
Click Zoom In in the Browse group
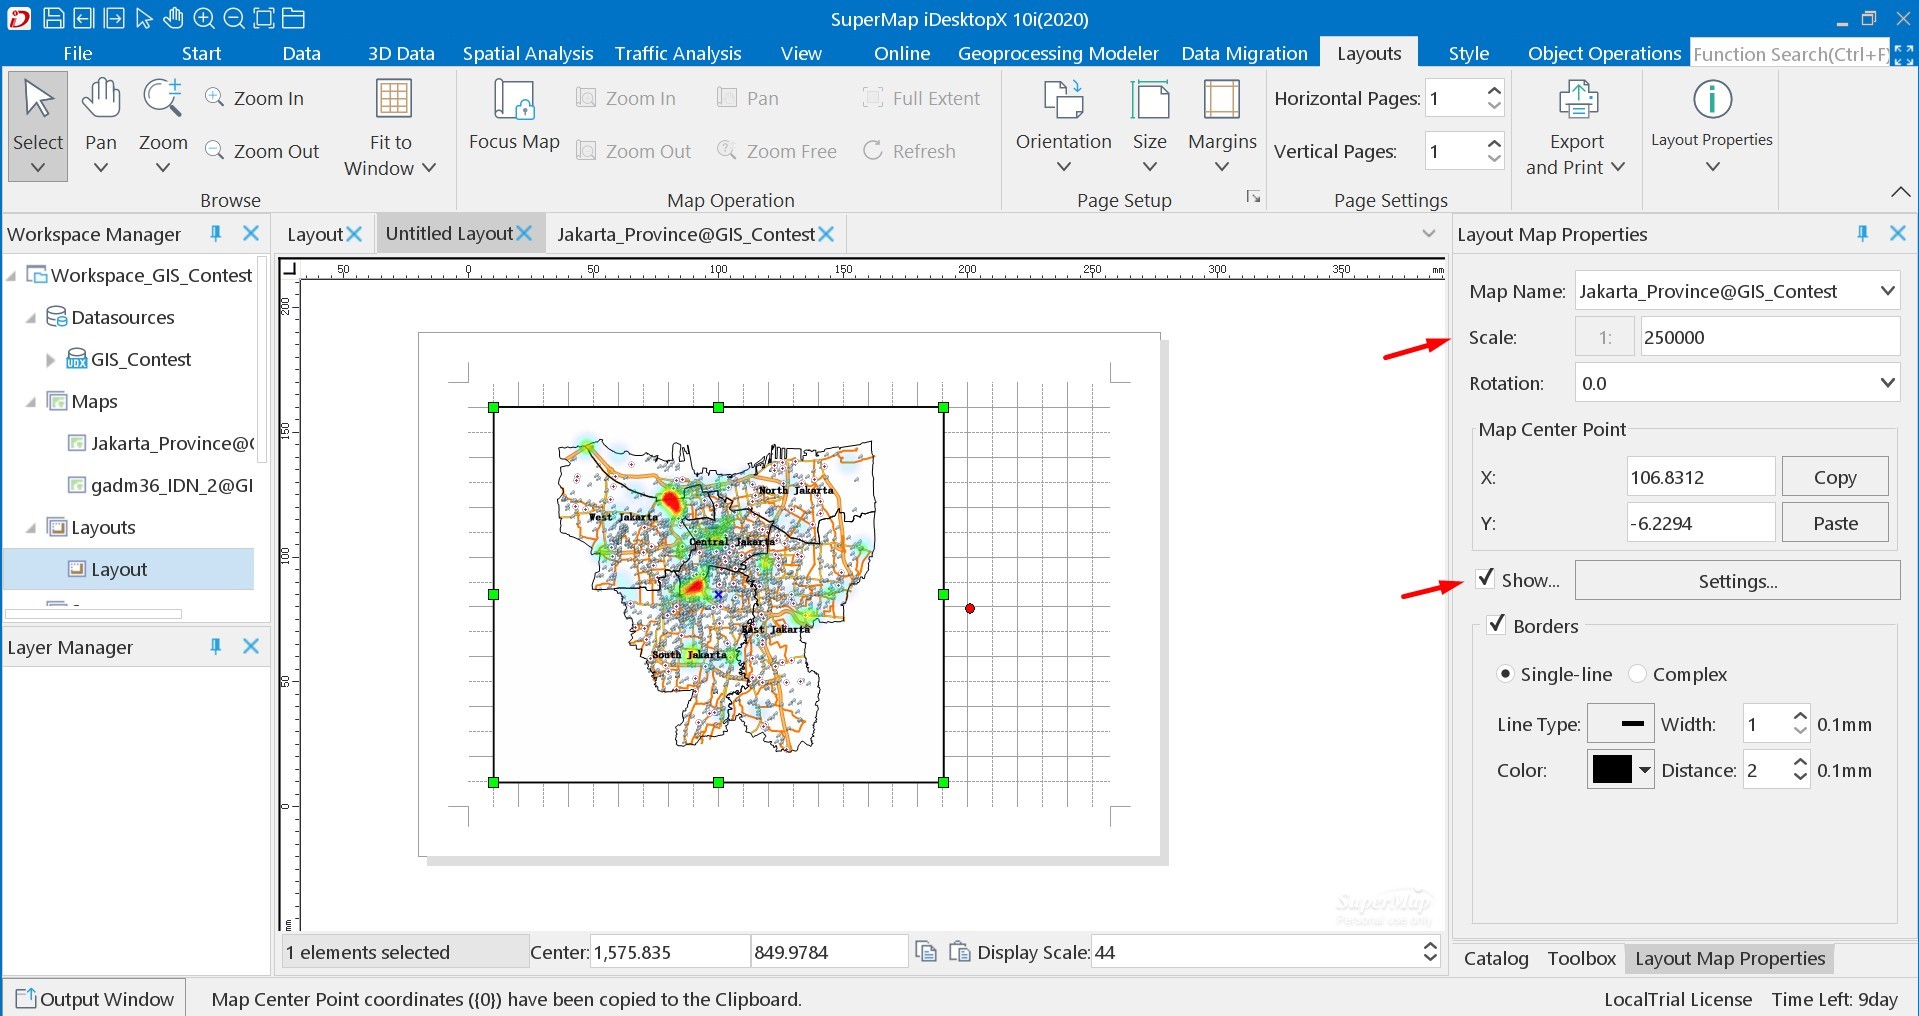[x=255, y=98]
